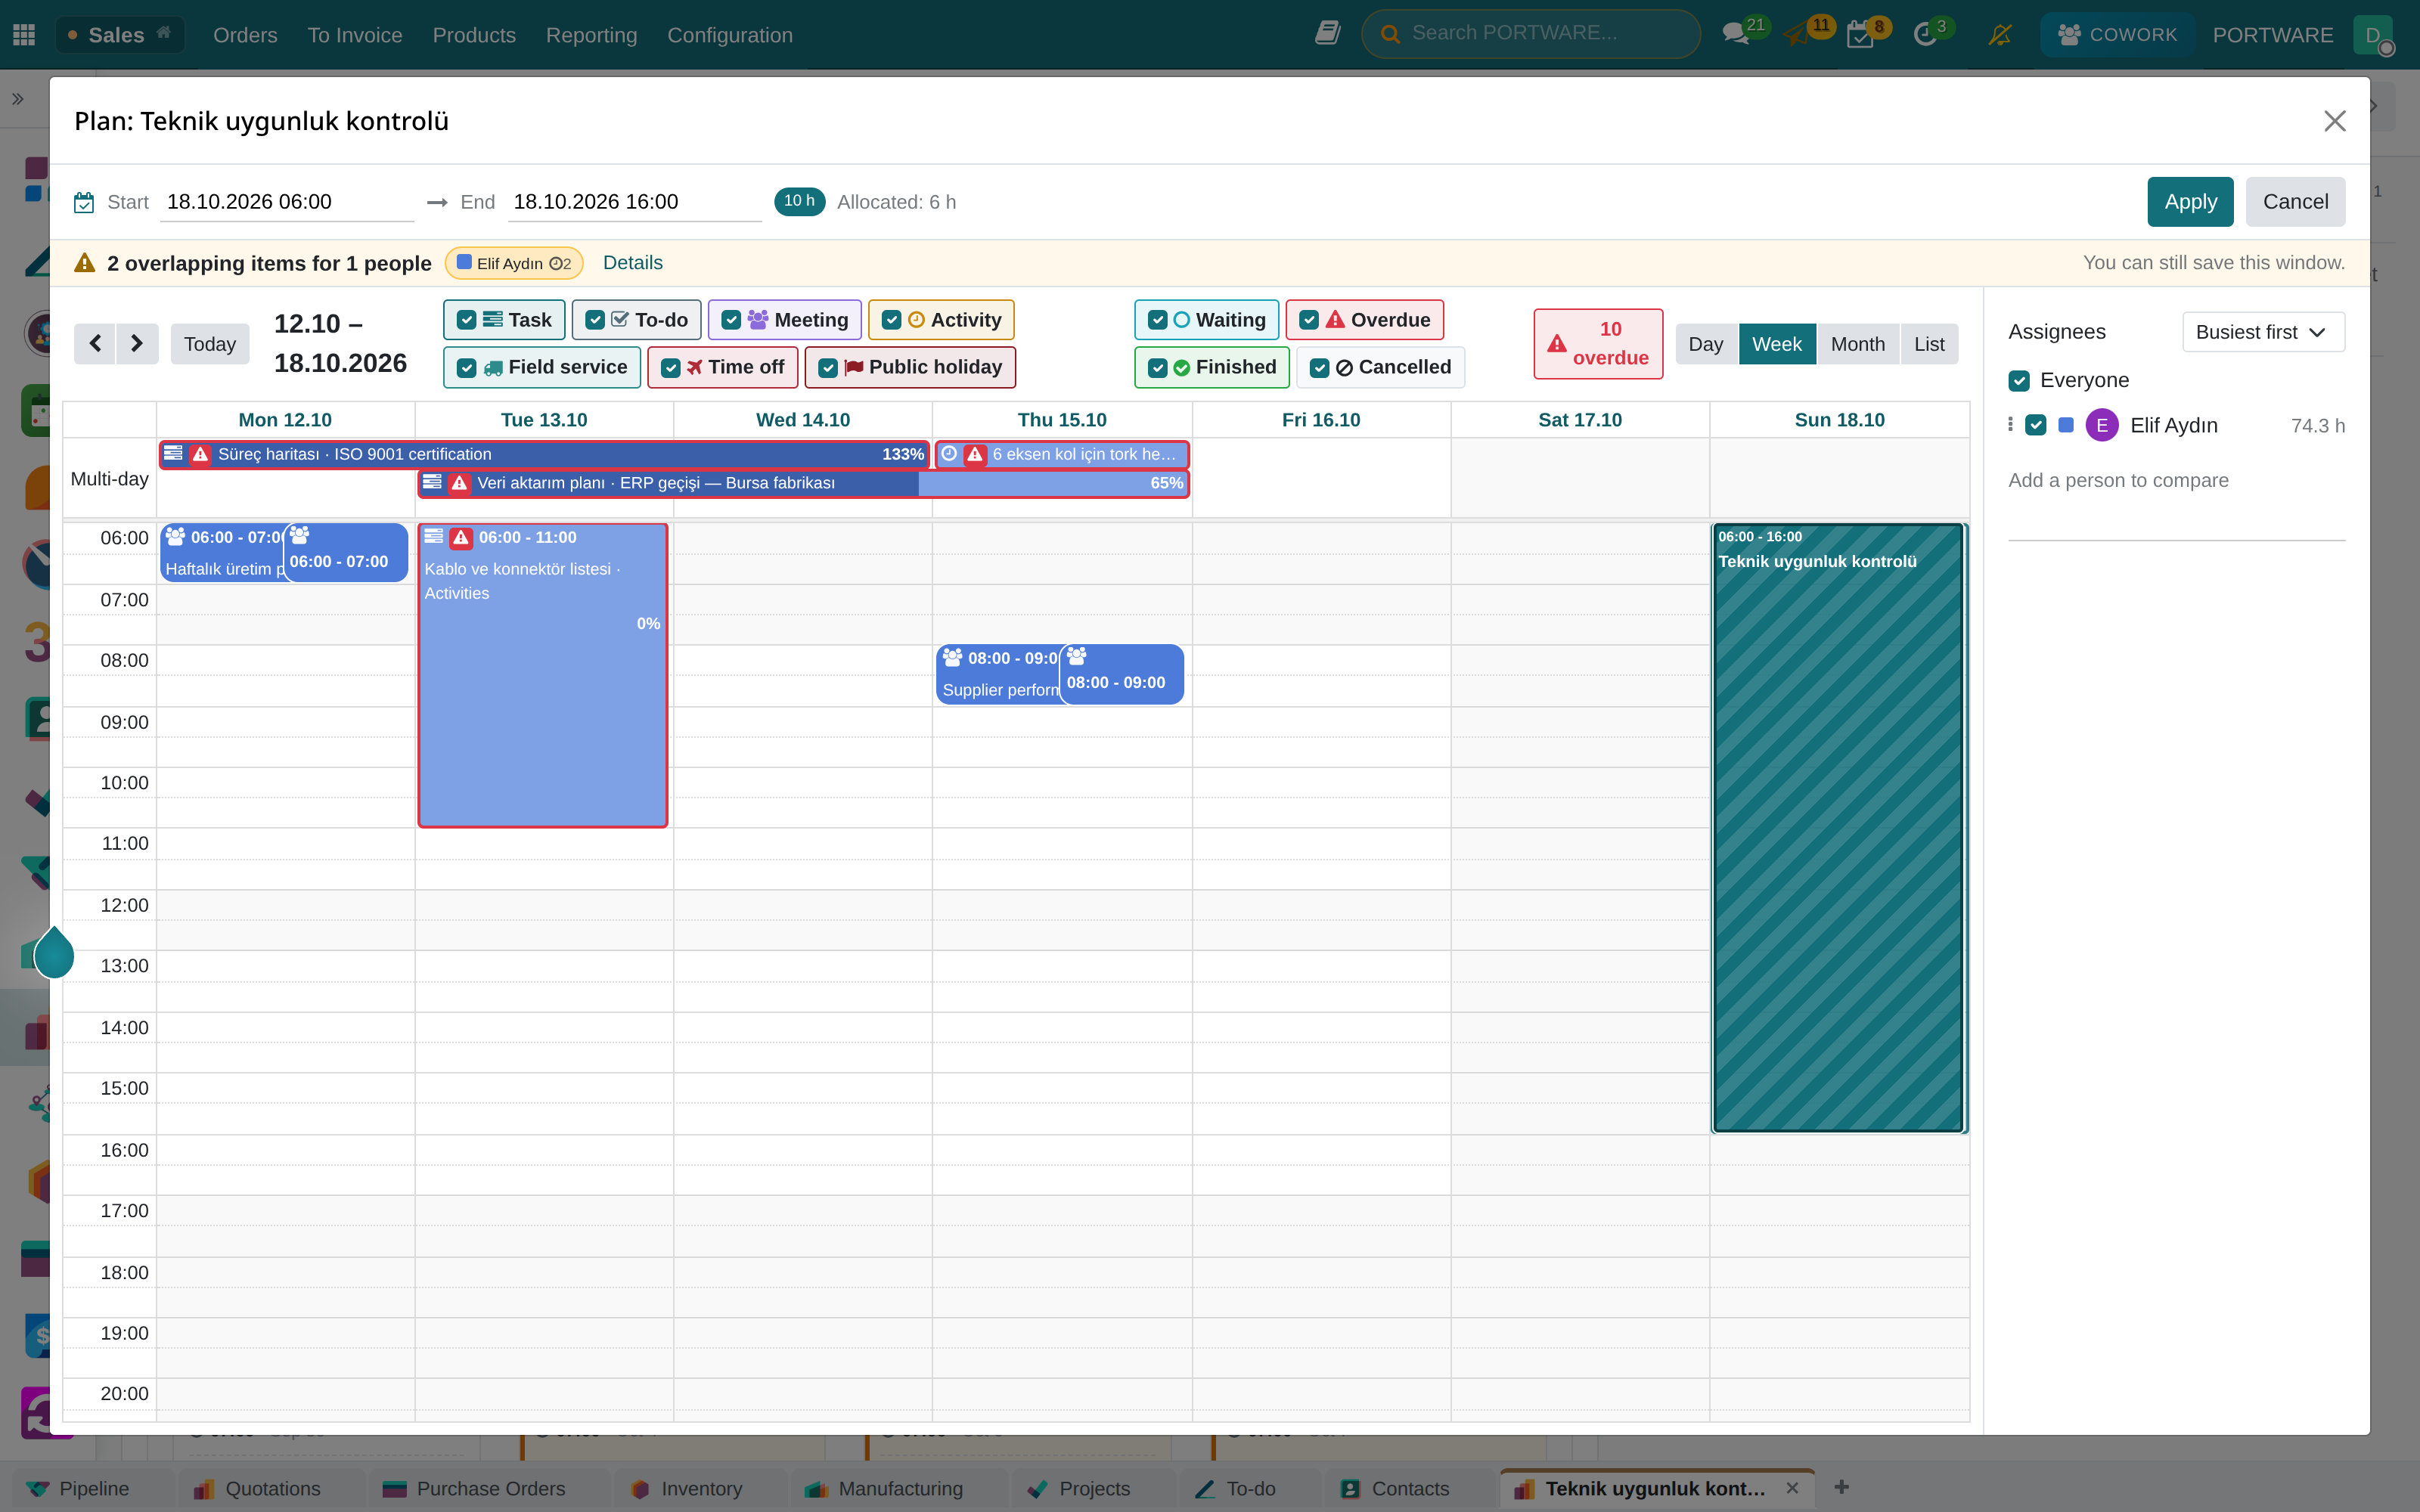2420x1512 pixels.
Task: Click the Today button
Action: (210, 344)
